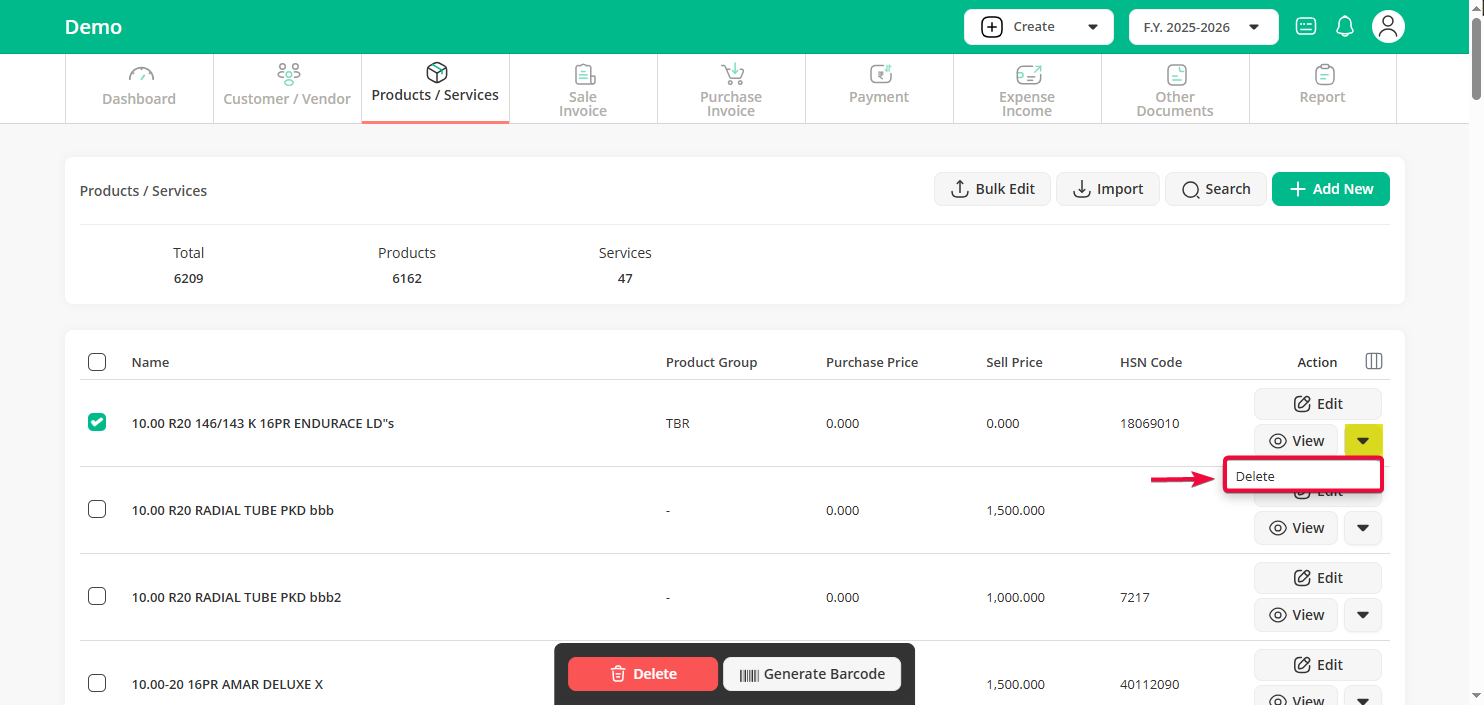View the RADIAL TUBE PKD bbb product

pyautogui.click(x=1296, y=528)
